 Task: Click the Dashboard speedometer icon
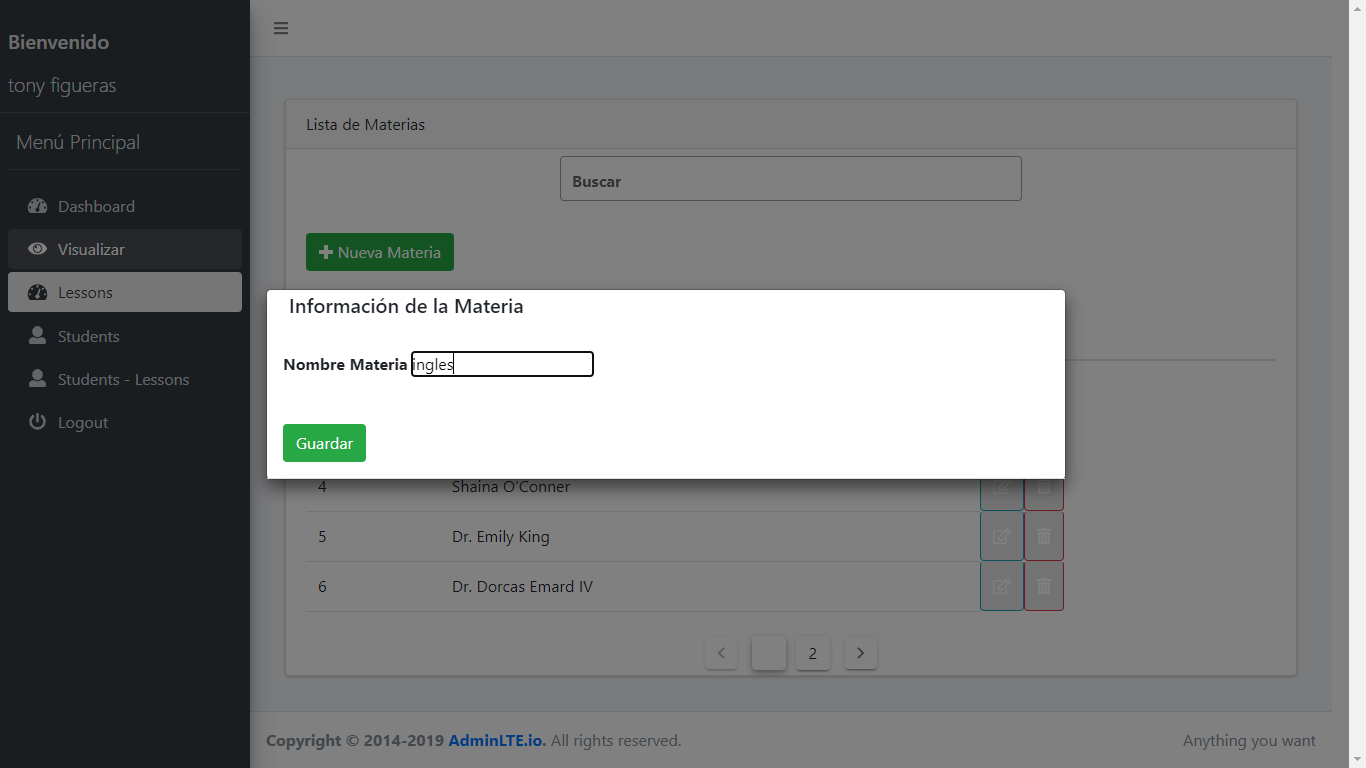coord(37,205)
